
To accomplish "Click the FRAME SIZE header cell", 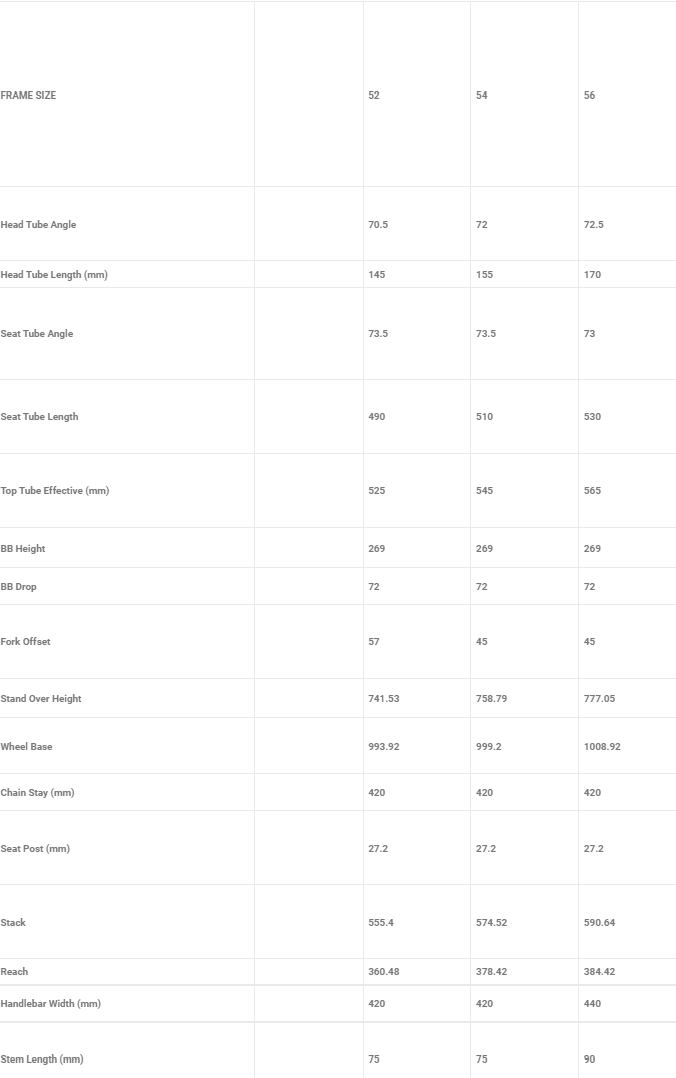I will tap(28, 96).
